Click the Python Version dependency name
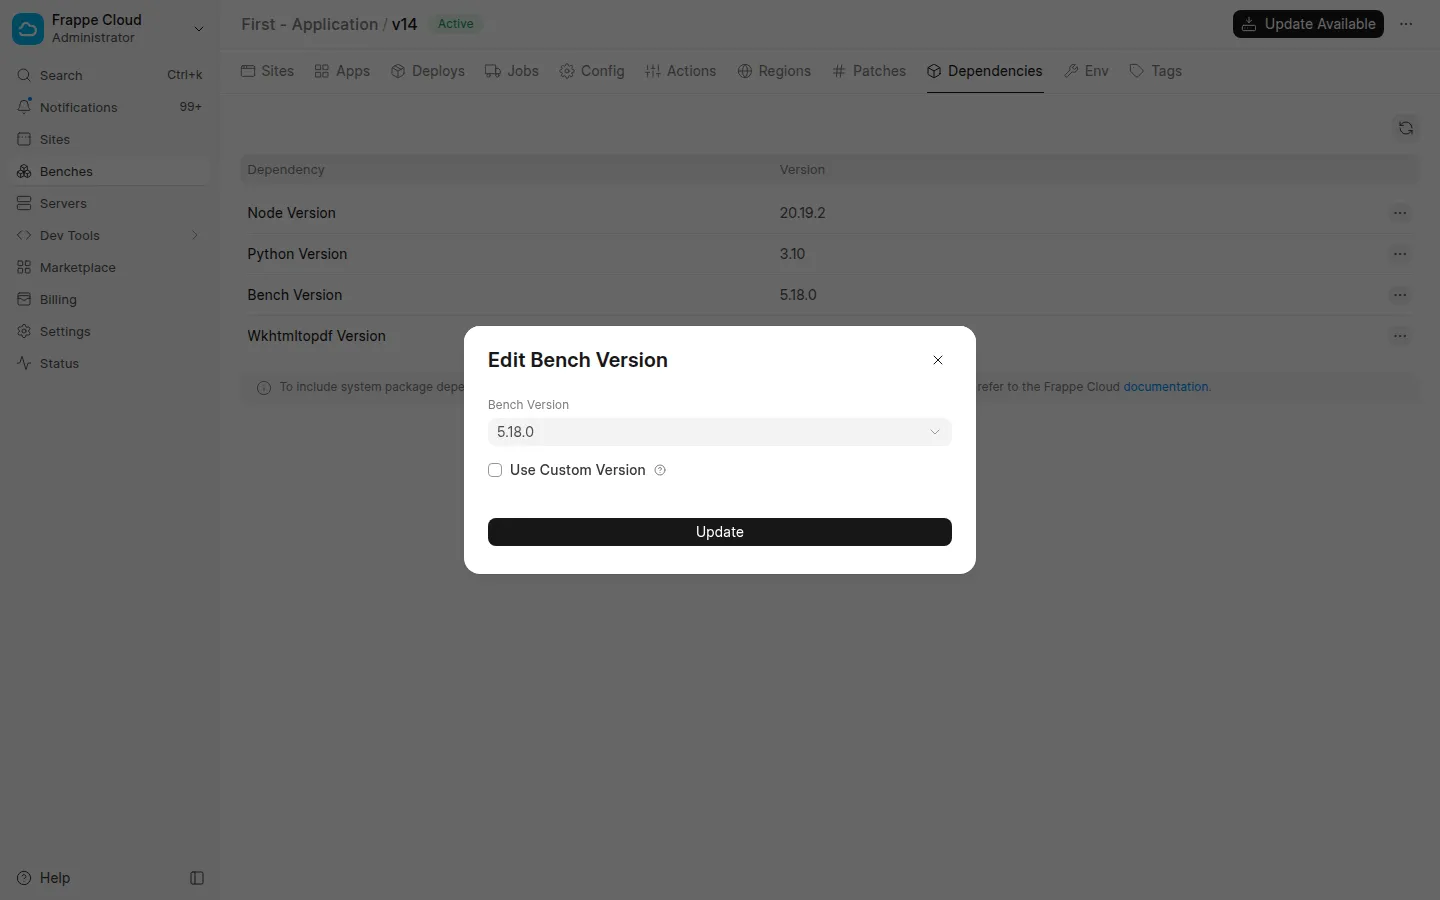 point(297,254)
